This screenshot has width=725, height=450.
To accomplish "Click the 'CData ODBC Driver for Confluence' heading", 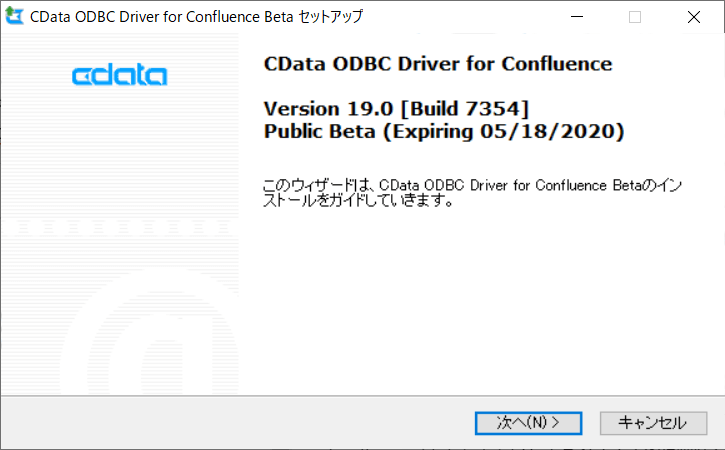I will pyautogui.click(x=437, y=64).
